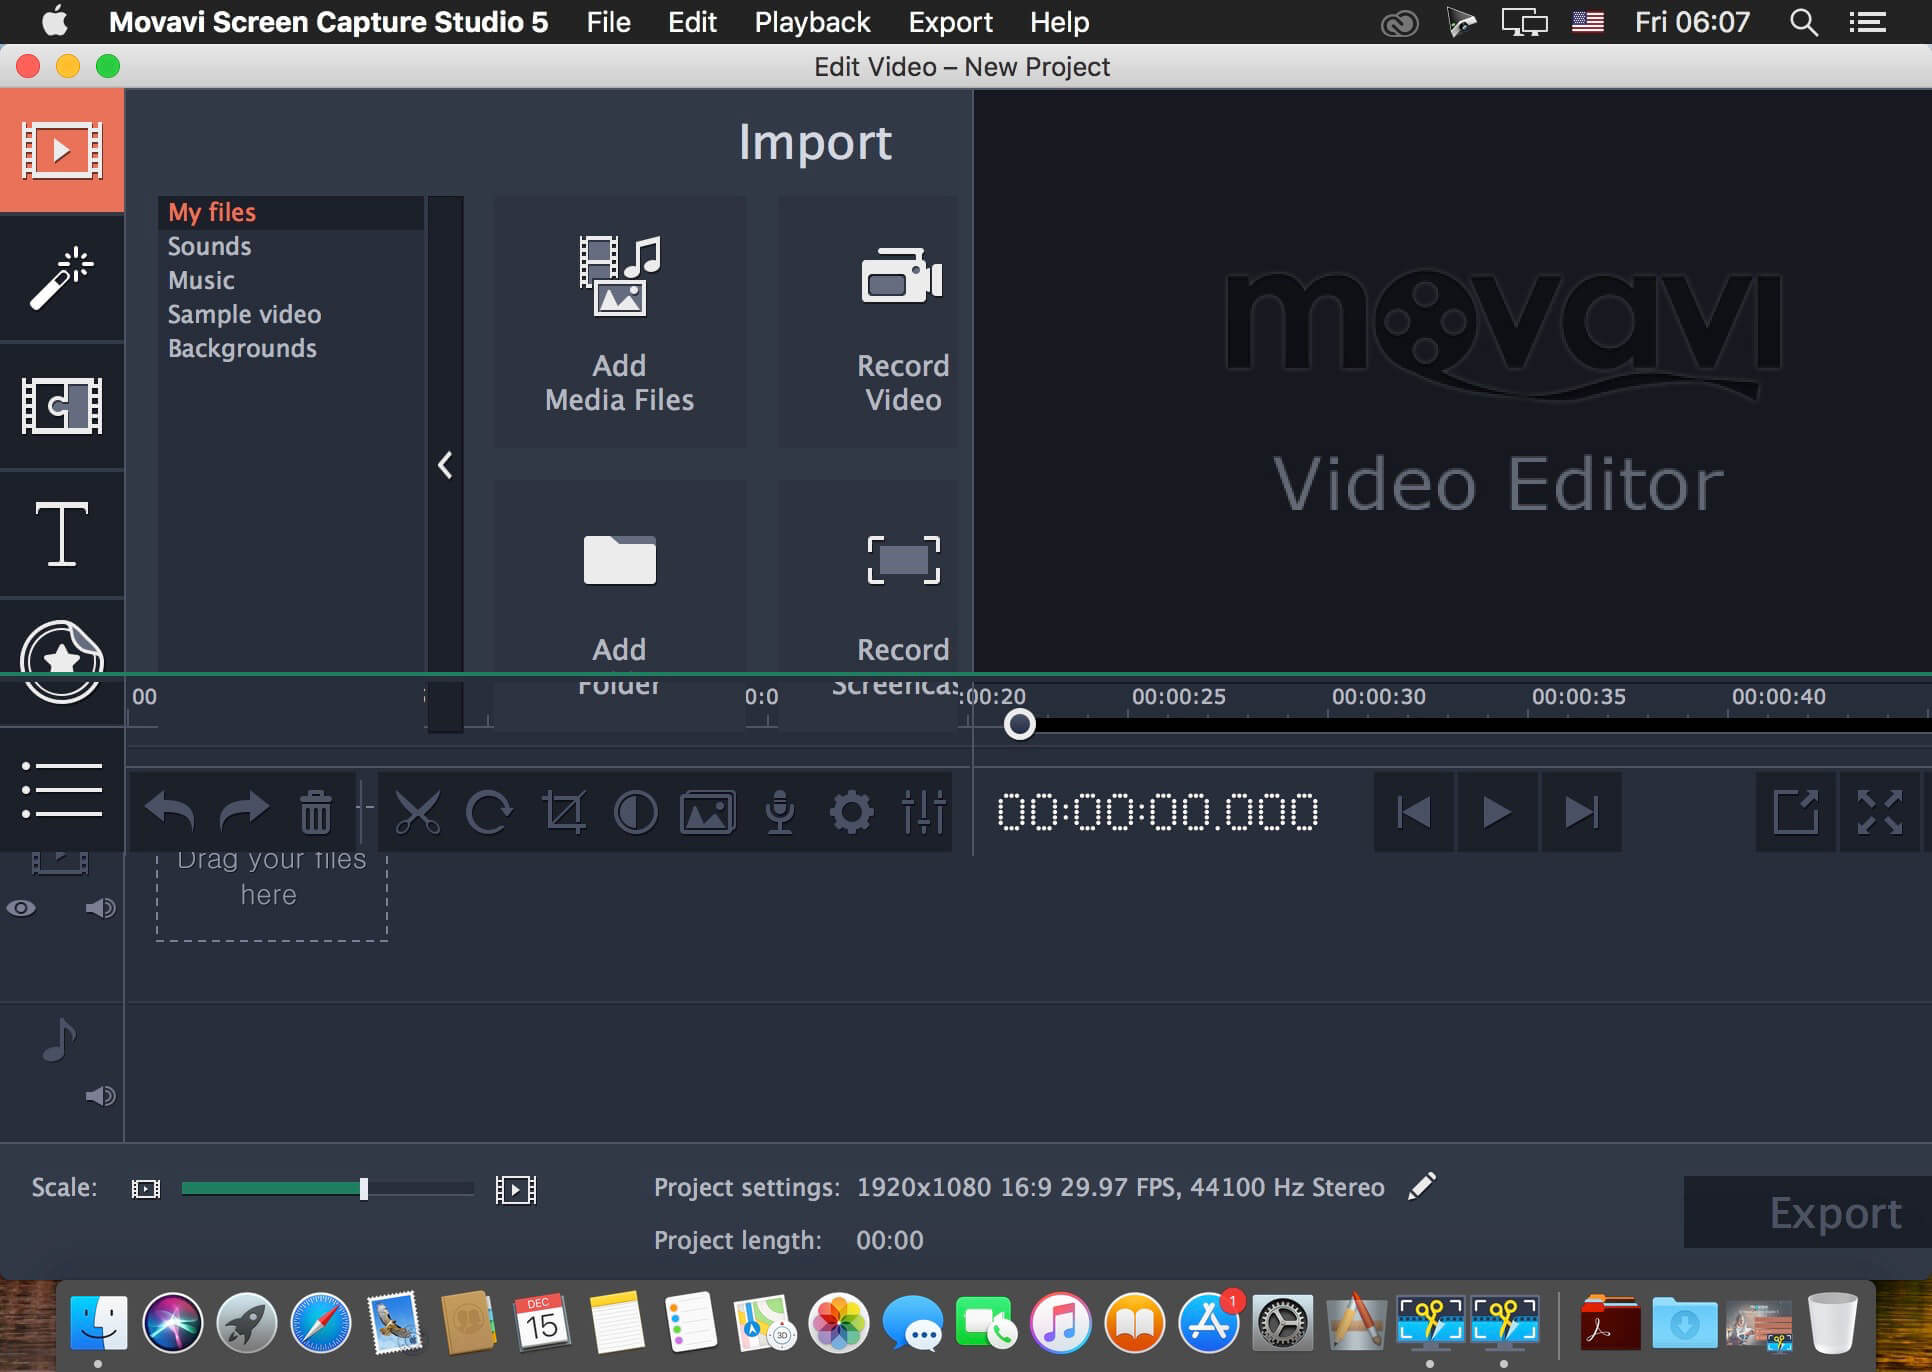This screenshot has width=1932, height=1372.
Task: Open Safari from the dock
Action: click(320, 1324)
